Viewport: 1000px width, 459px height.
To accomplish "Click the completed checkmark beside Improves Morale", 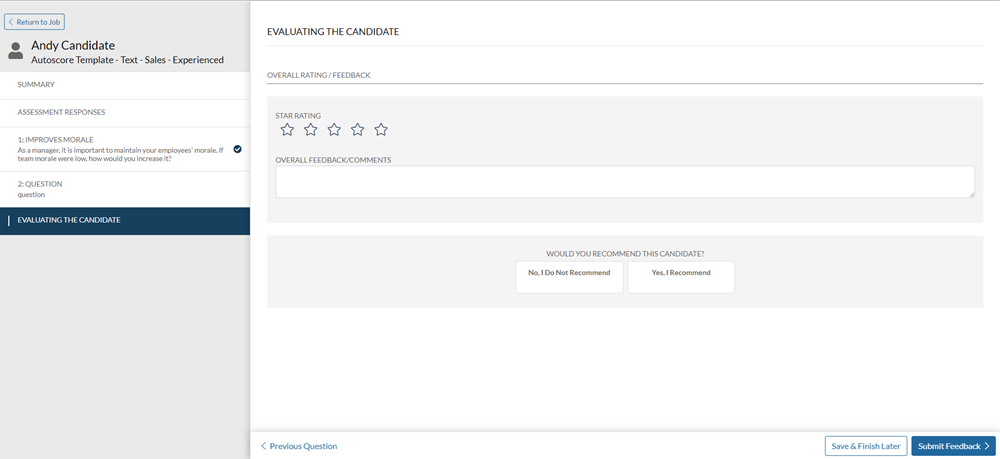I will coord(237,149).
